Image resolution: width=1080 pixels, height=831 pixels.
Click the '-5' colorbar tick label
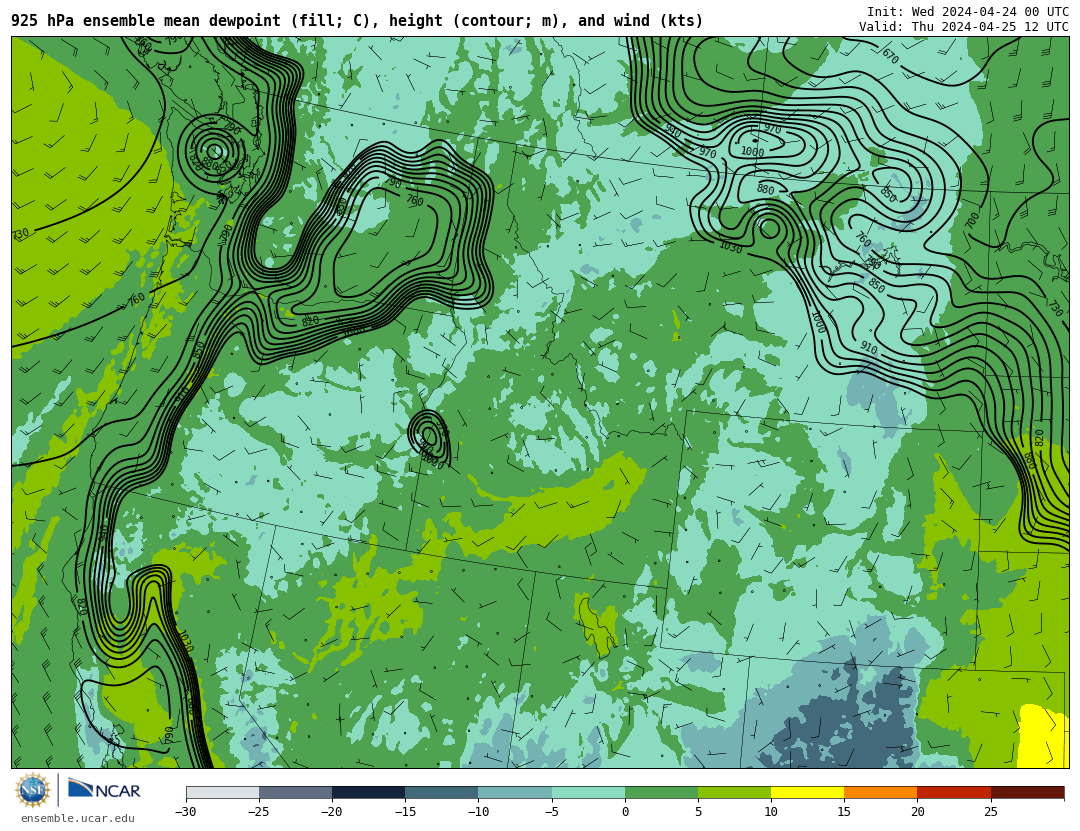click(x=552, y=812)
